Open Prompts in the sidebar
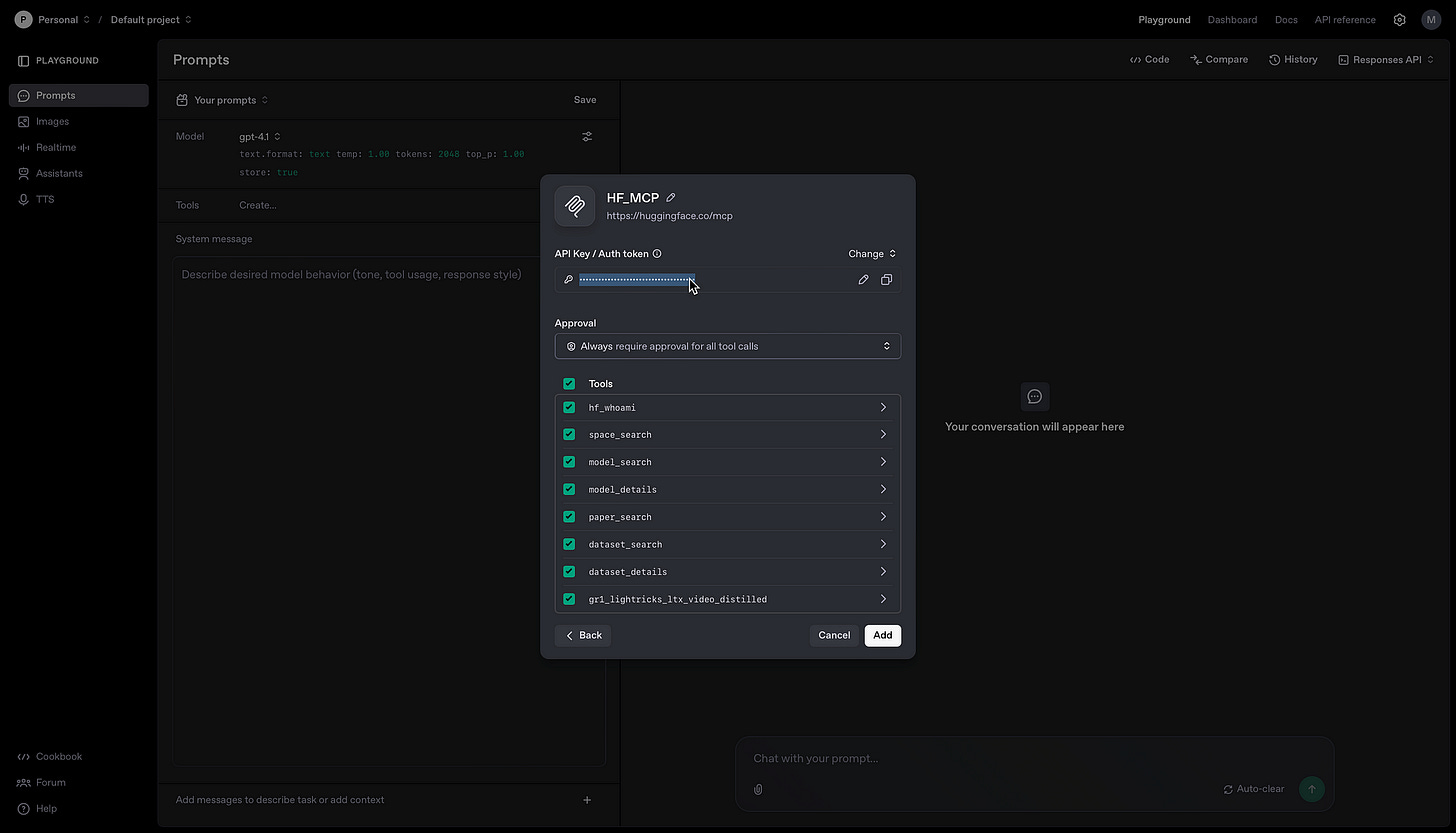The image size is (1456, 833). [x=78, y=96]
